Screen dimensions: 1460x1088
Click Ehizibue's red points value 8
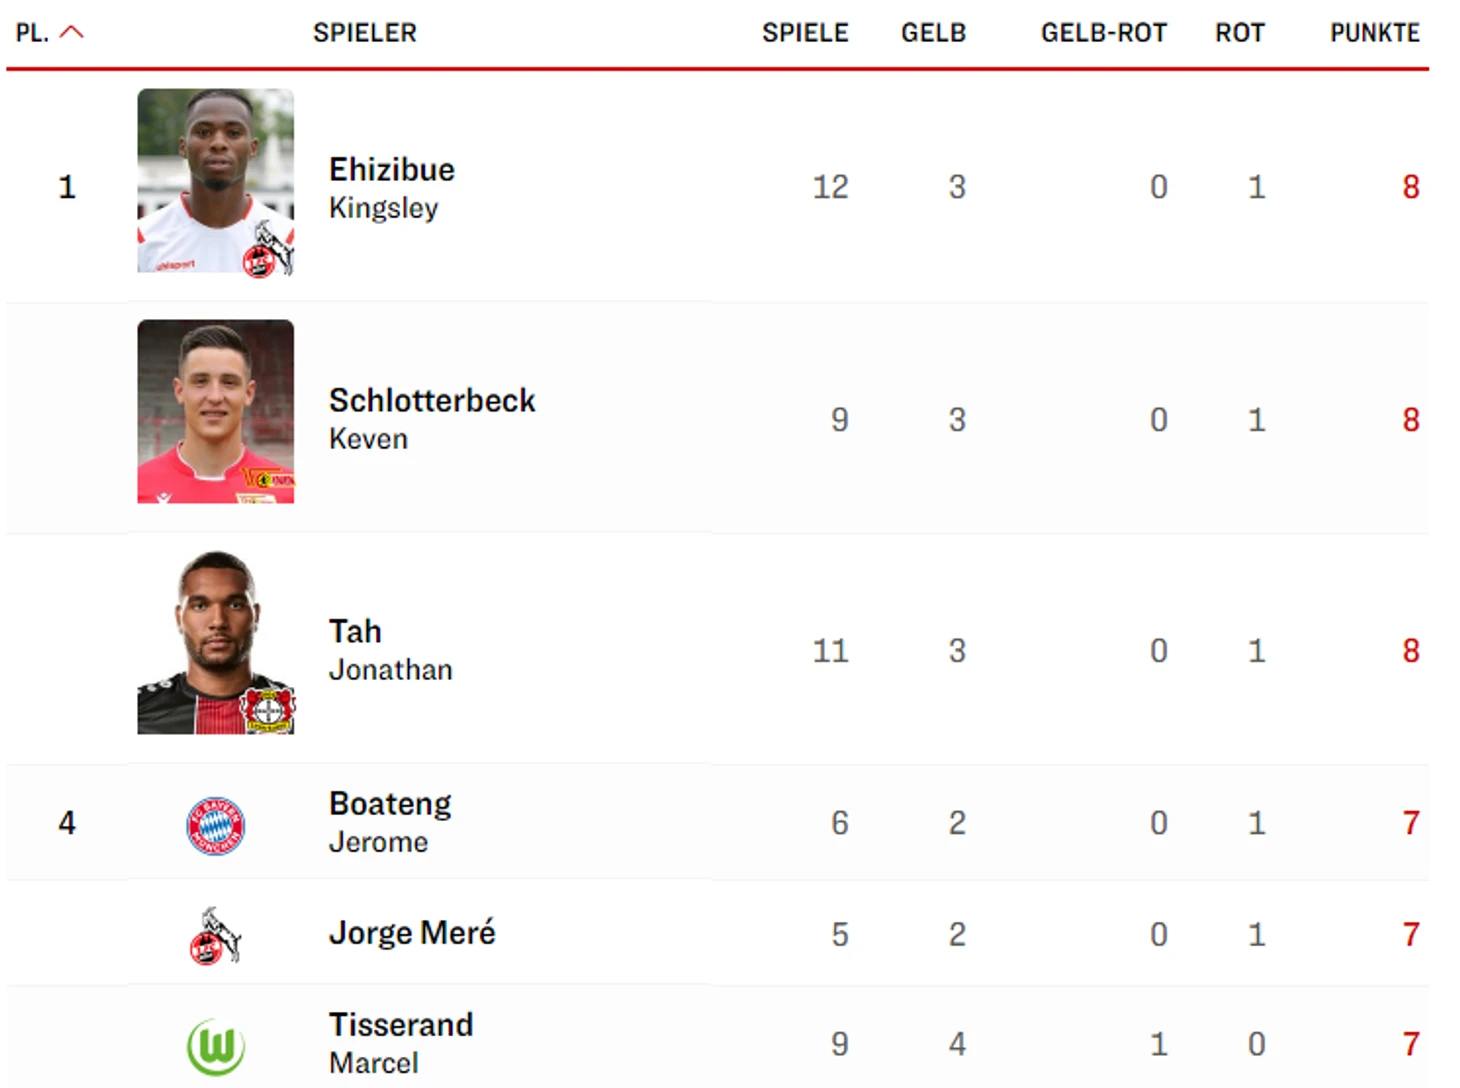[x=1411, y=187]
